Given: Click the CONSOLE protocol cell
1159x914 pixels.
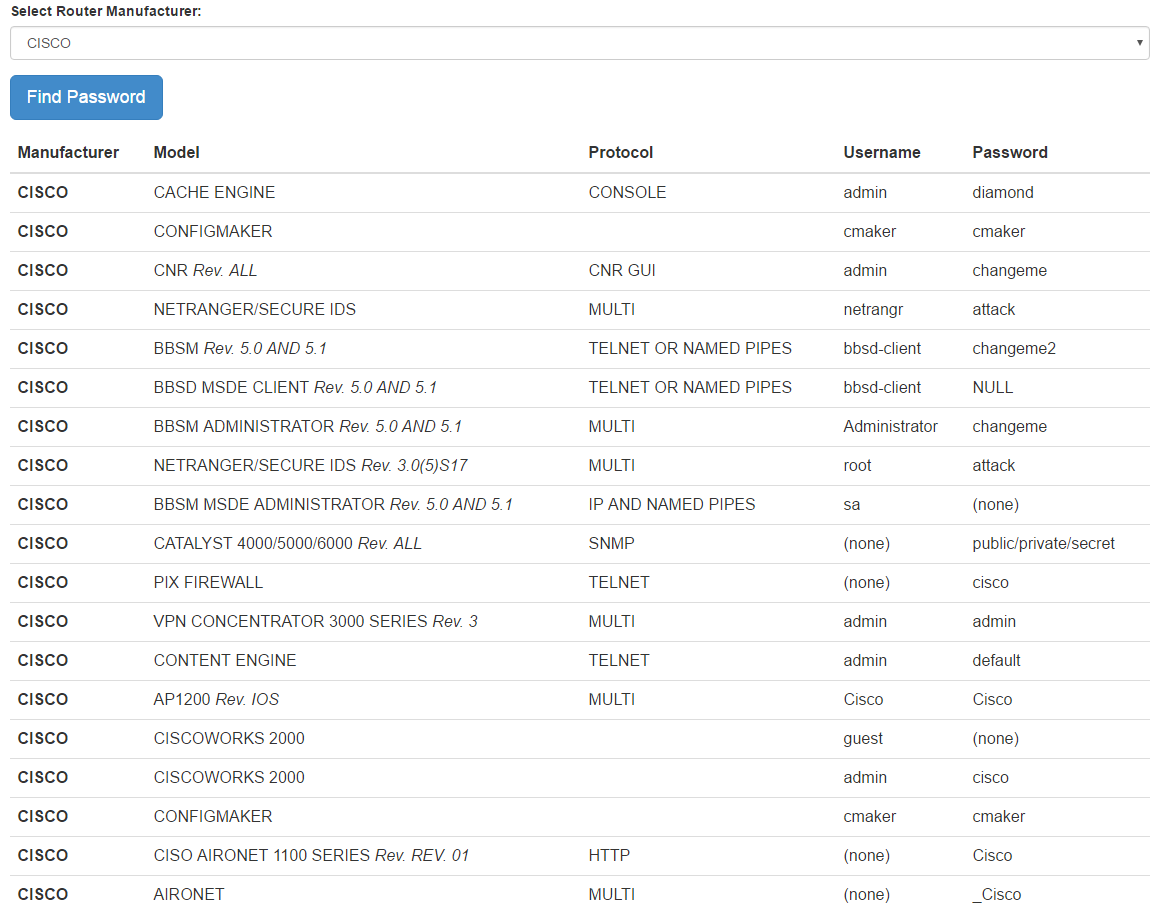Looking at the screenshot, I should pyautogui.click(x=628, y=192).
